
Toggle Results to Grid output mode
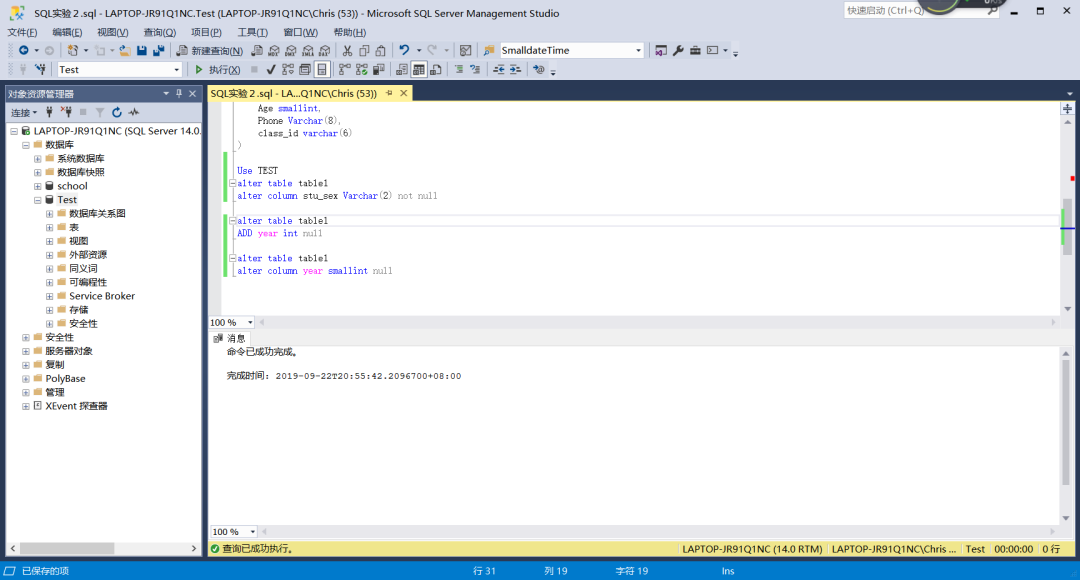coord(420,69)
